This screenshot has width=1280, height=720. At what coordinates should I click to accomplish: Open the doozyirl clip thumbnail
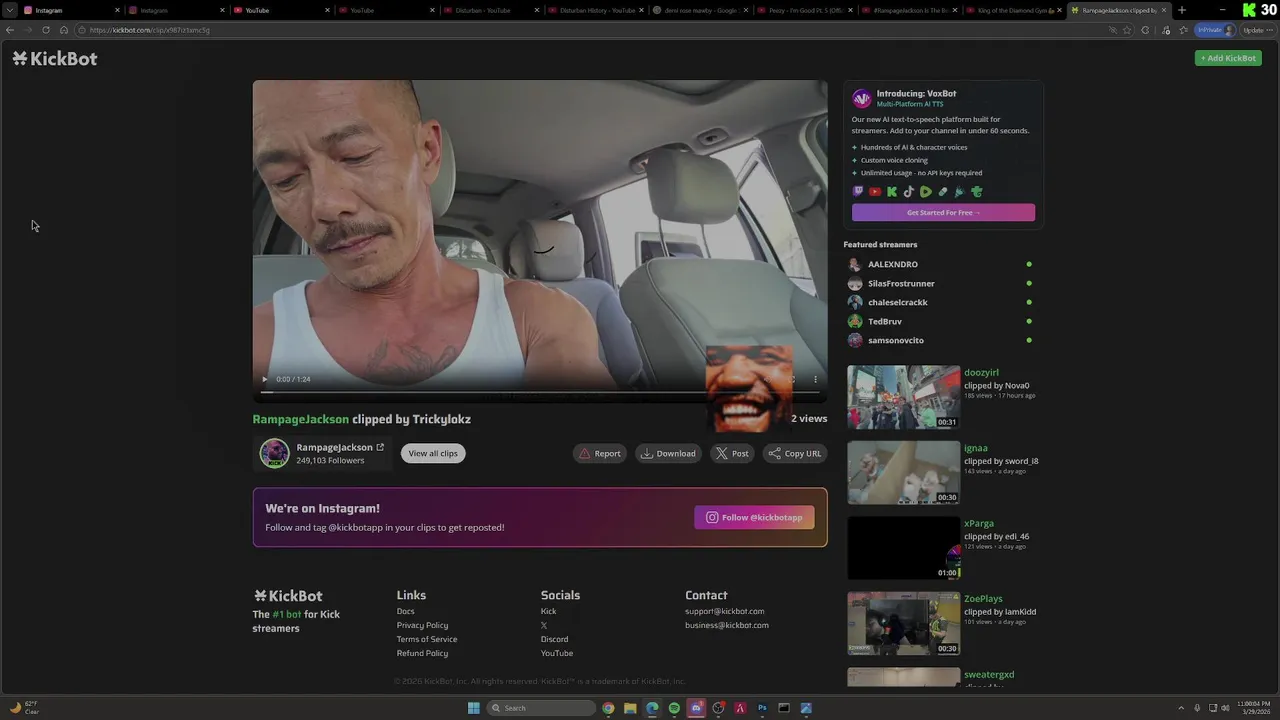pyautogui.click(x=903, y=397)
